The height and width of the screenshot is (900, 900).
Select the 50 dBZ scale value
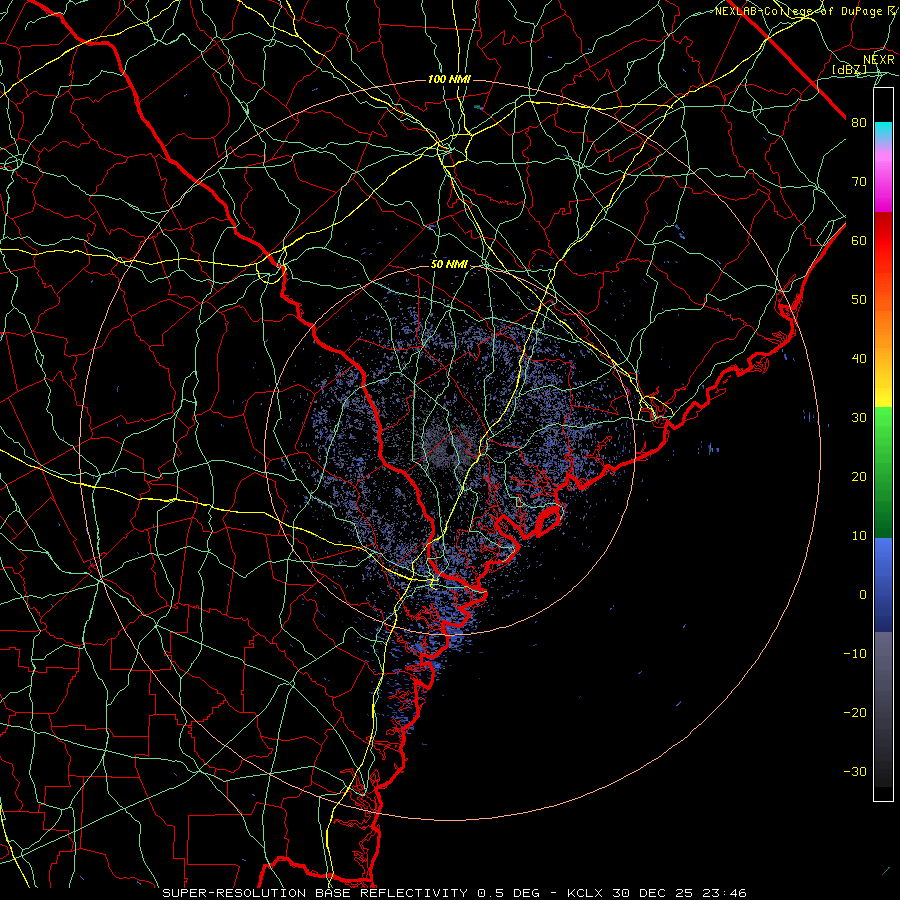tap(859, 300)
